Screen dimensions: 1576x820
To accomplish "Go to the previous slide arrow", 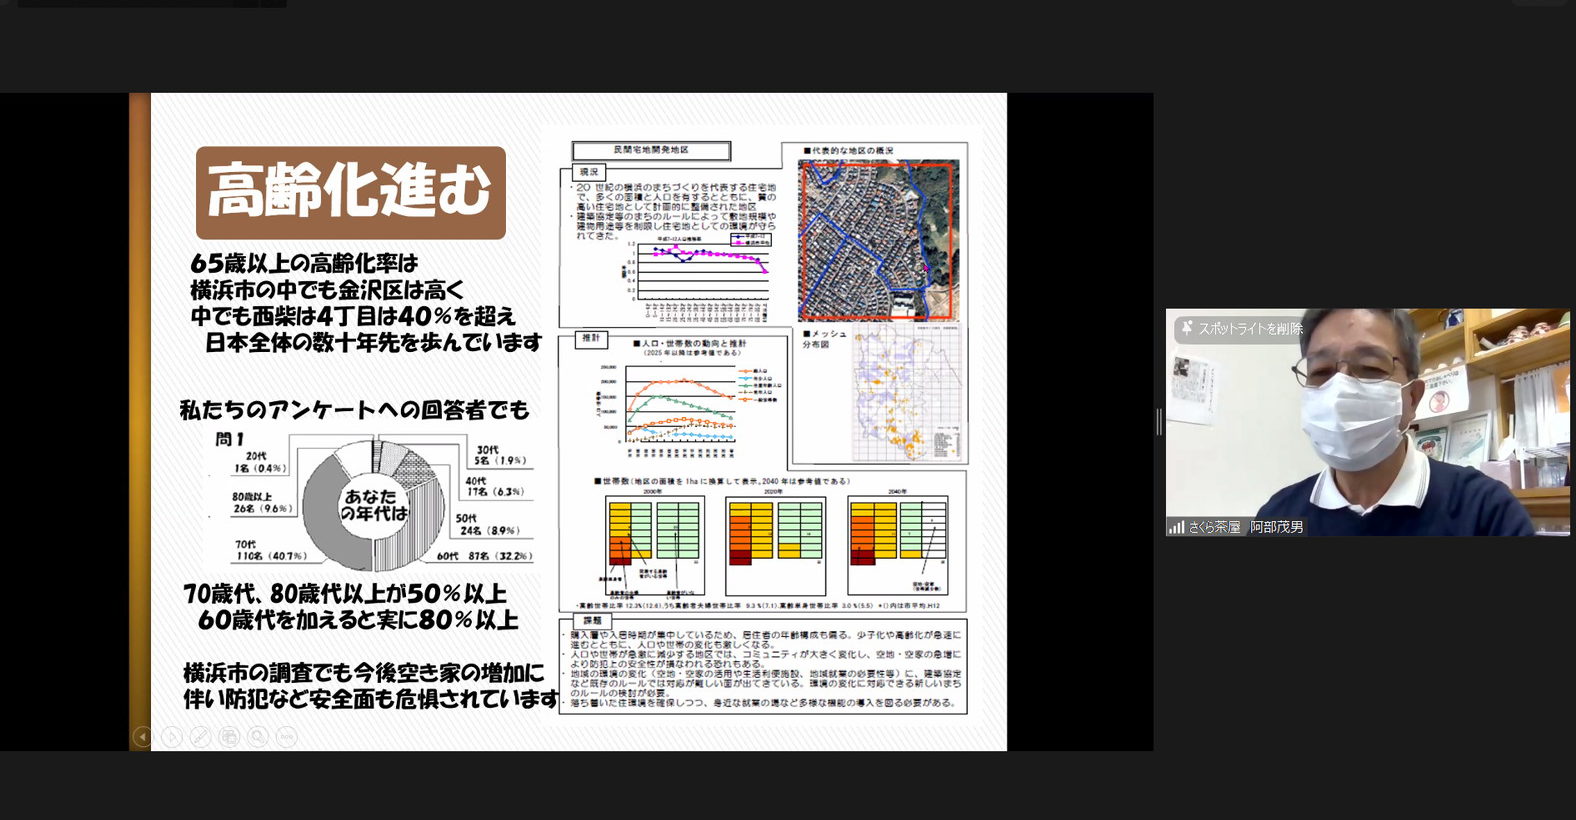I will pos(142,737).
